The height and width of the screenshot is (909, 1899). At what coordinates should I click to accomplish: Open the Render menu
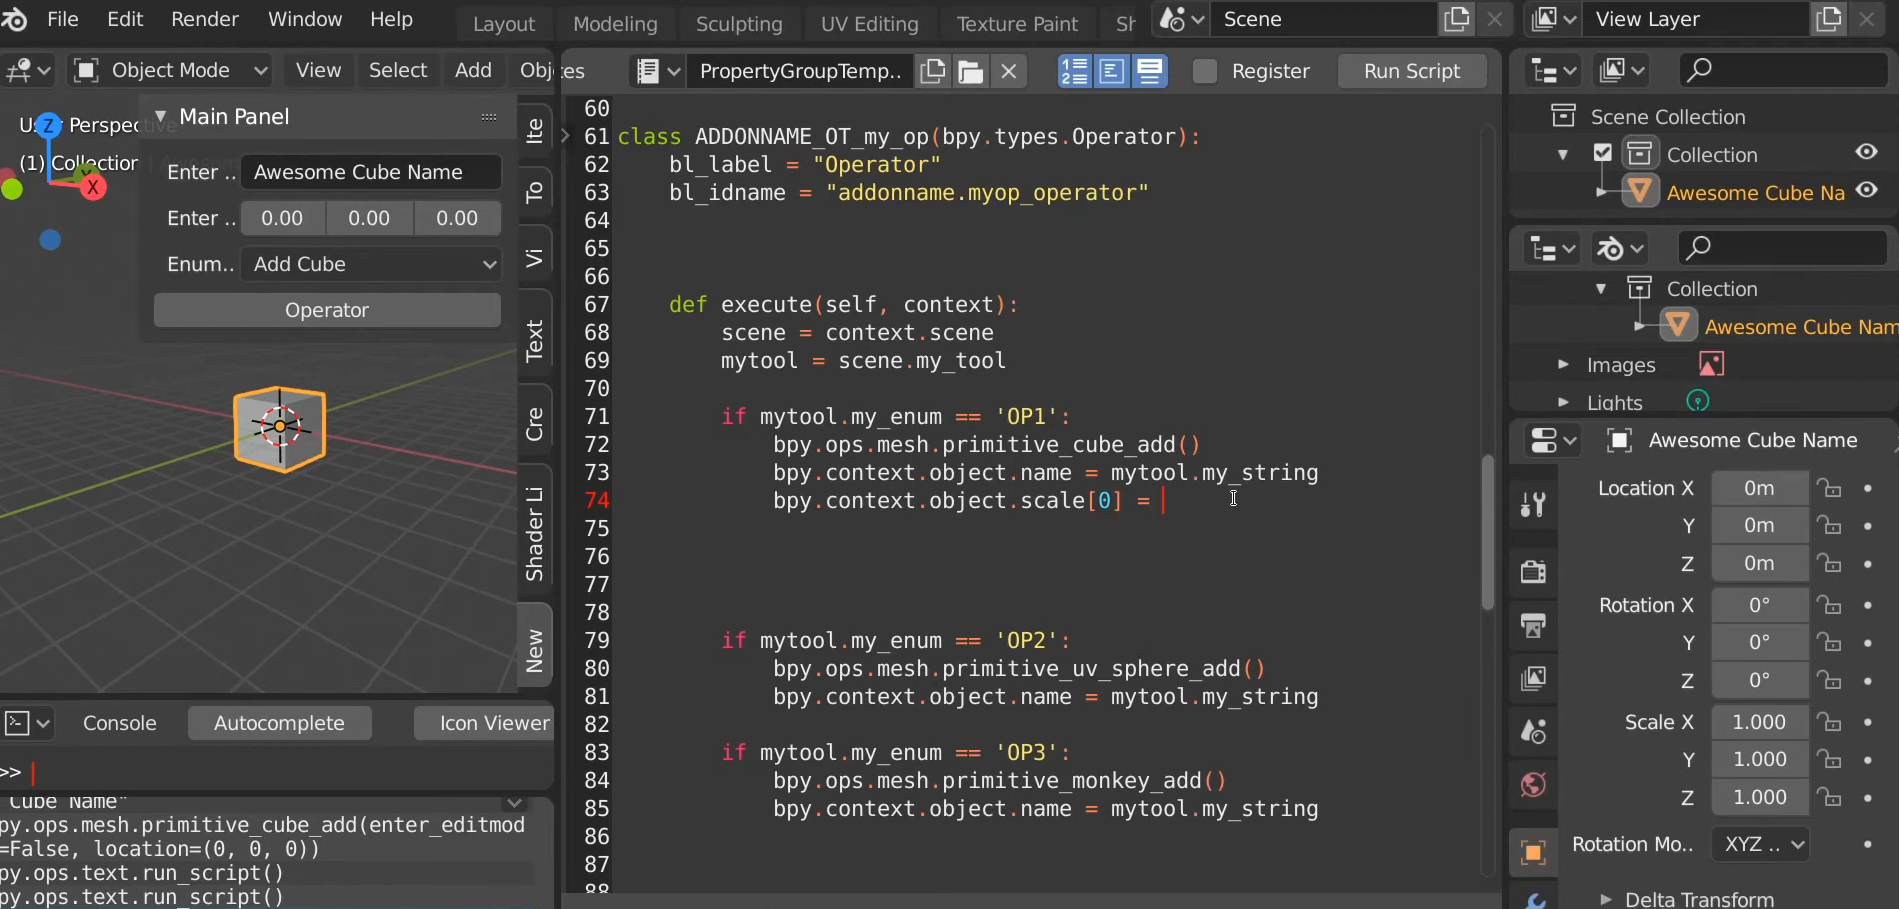tap(204, 19)
